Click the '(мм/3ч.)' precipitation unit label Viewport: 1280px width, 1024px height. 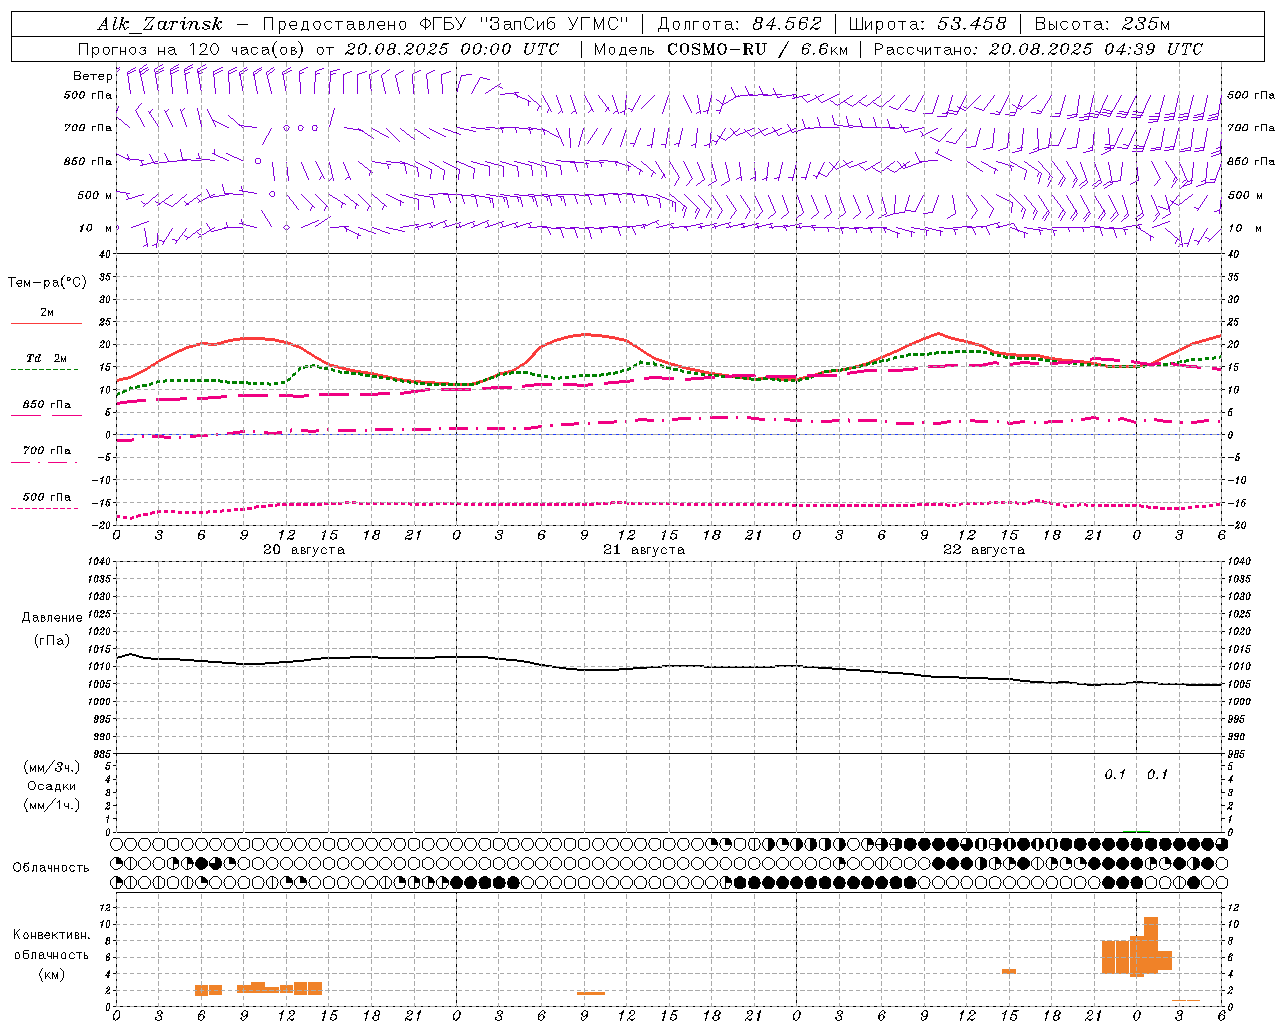tap(51, 767)
